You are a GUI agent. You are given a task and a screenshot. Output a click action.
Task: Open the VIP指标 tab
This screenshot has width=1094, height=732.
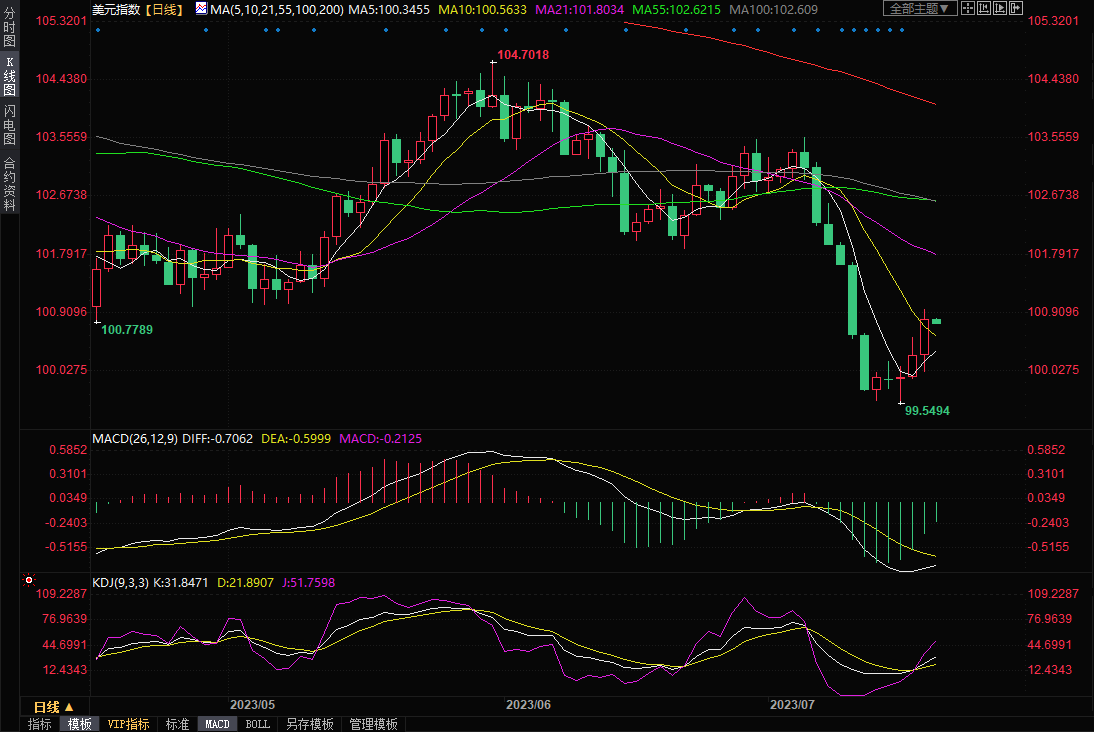(x=128, y=724)
